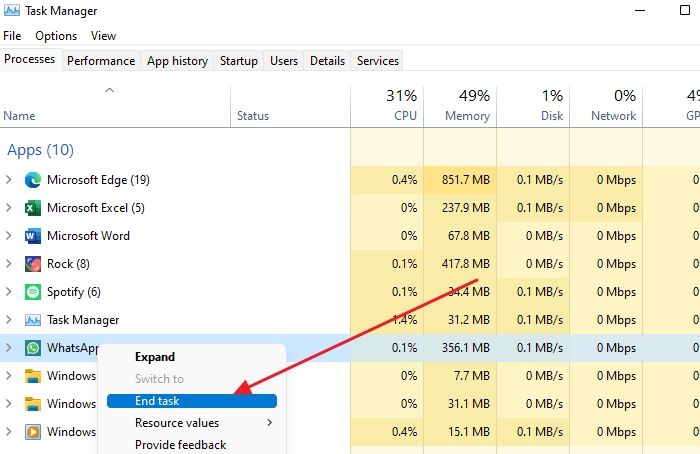Switch to the Services tab
700x454 pixels.
[378, 61]
